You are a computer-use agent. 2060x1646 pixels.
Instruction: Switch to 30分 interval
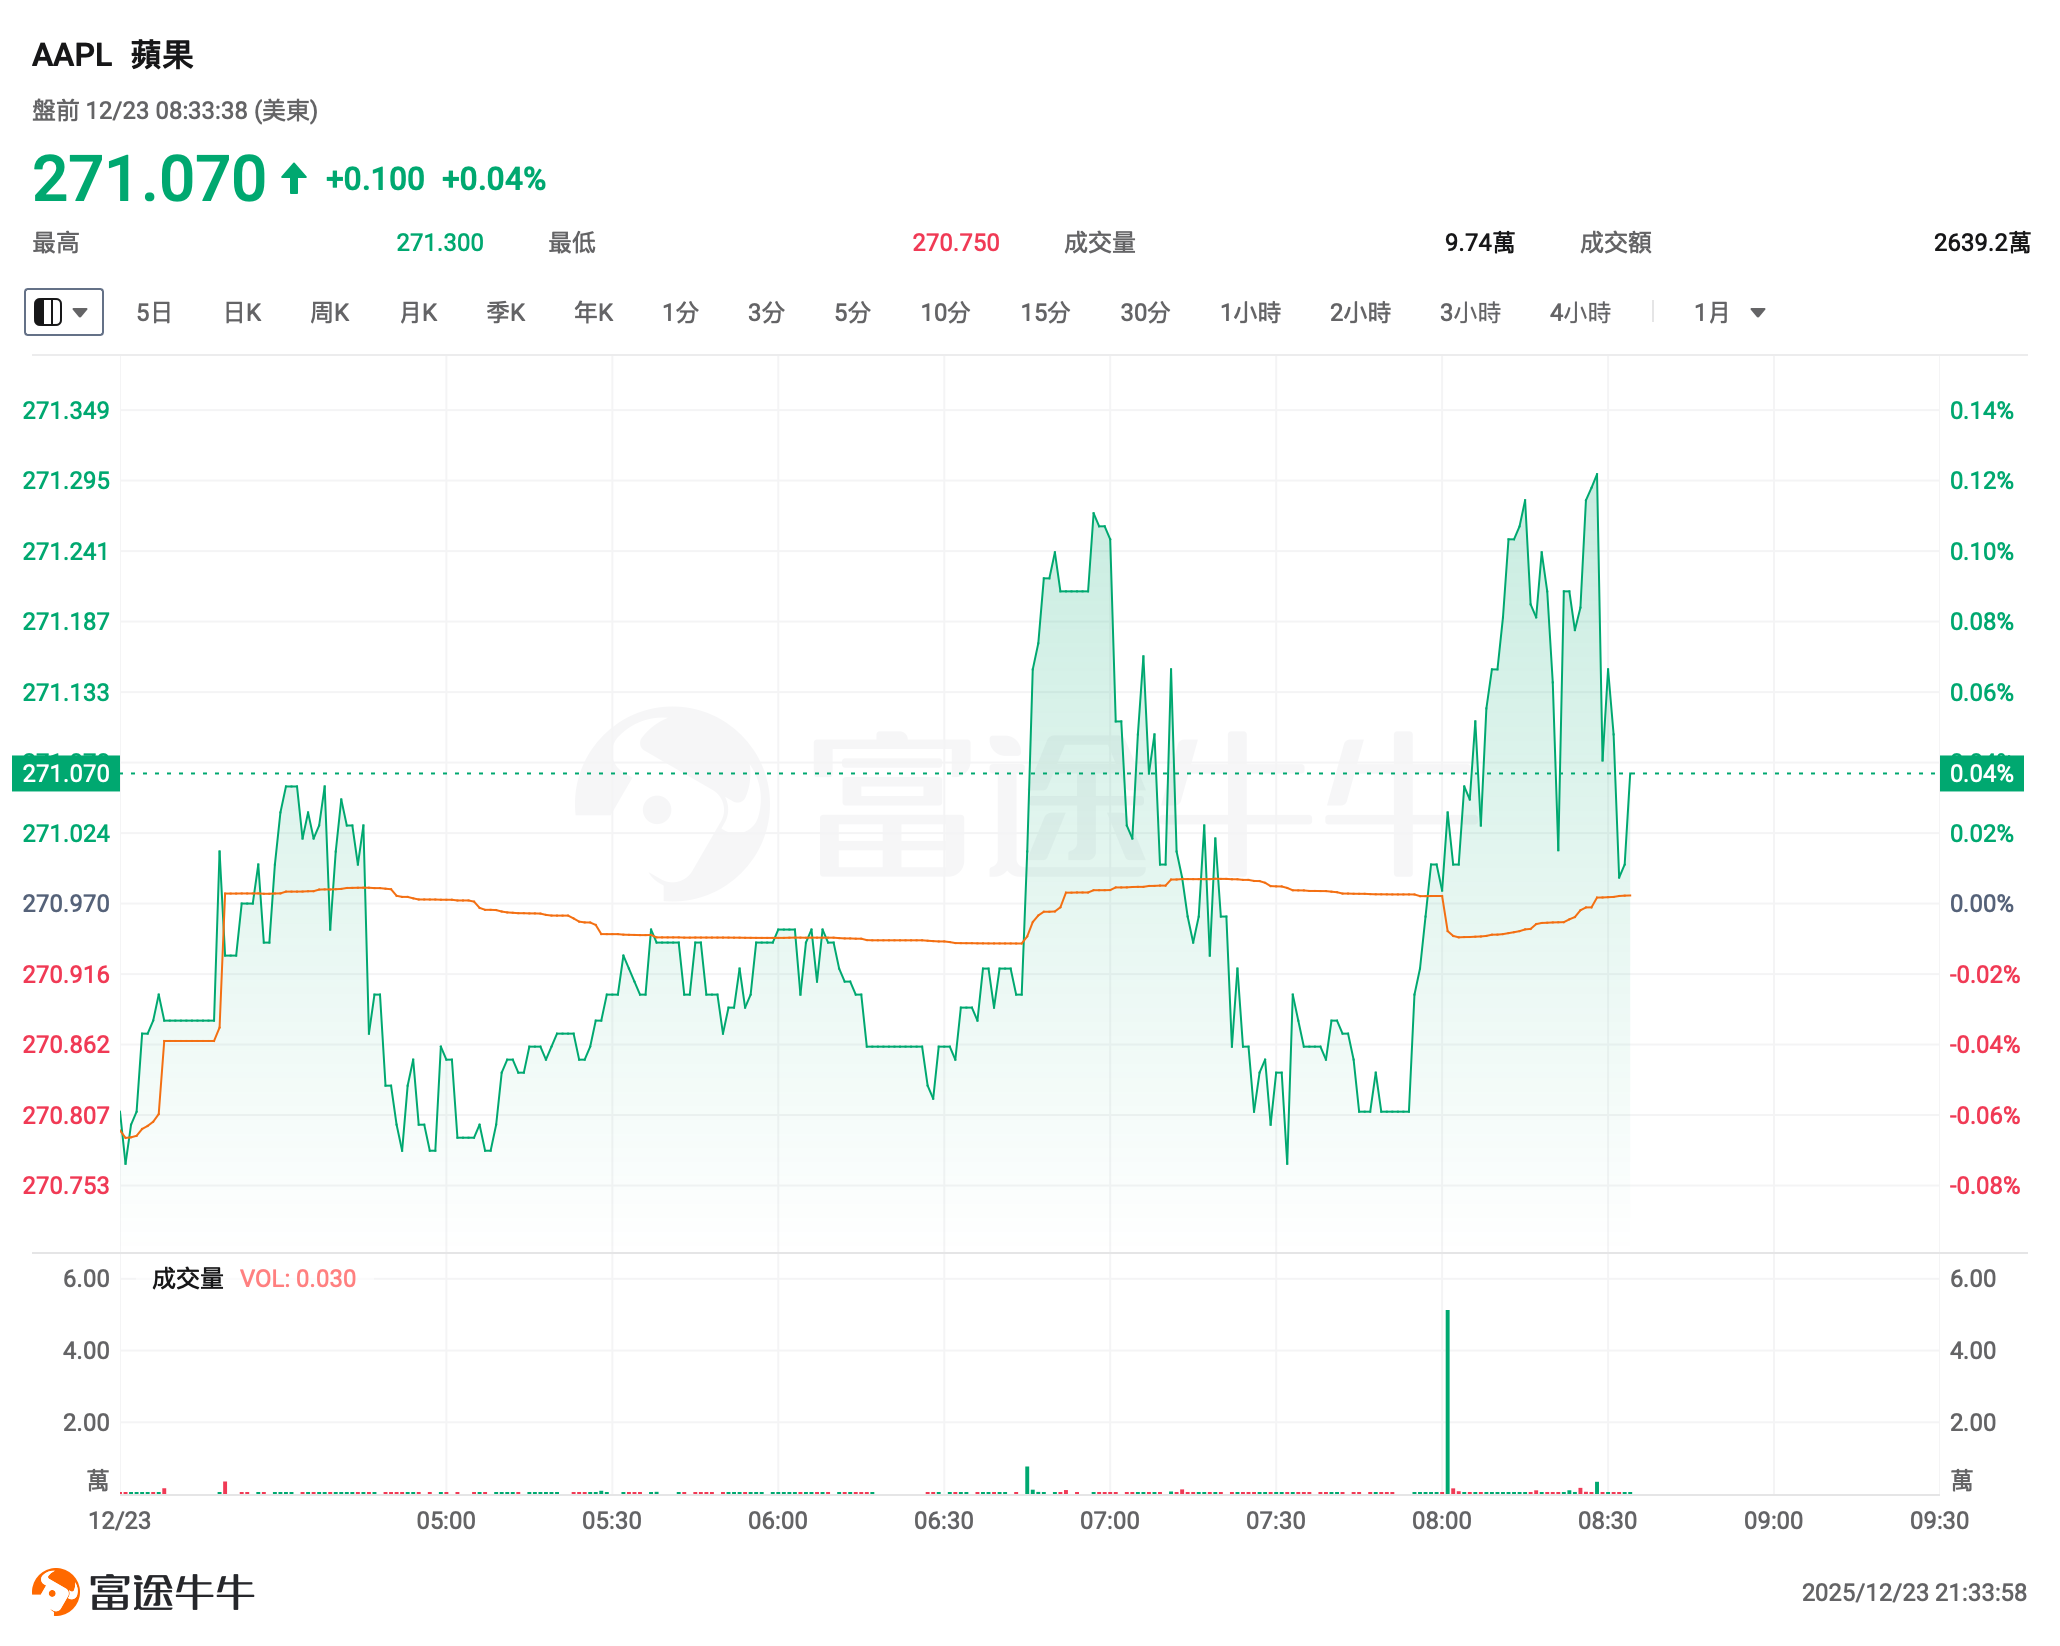(x=1145, y=313)
